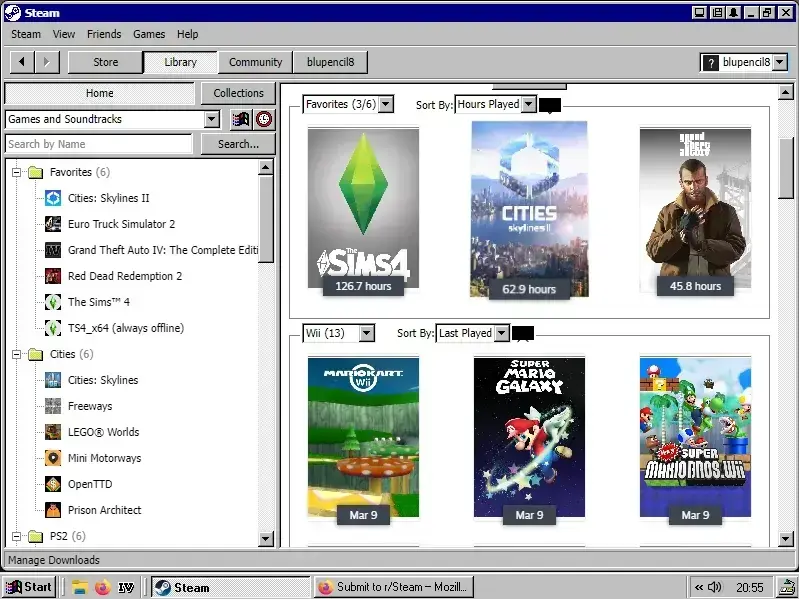Toggle the ready-to-play filter icon beside Games dropdown
The height and width of the screenshot is (599, 799).
point(241,119)
